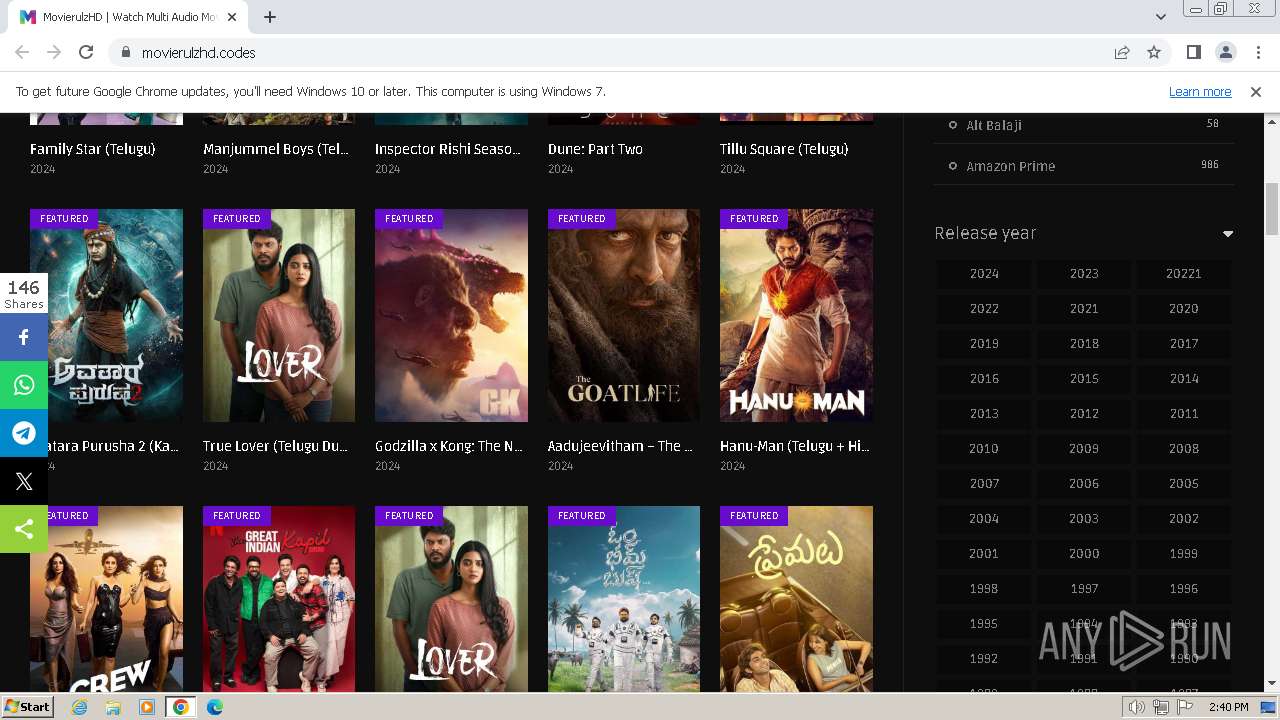This screenshot has height=720, width=1280.
Task: Open Chrome's three-dot menu
Action: pos(1257,52)
